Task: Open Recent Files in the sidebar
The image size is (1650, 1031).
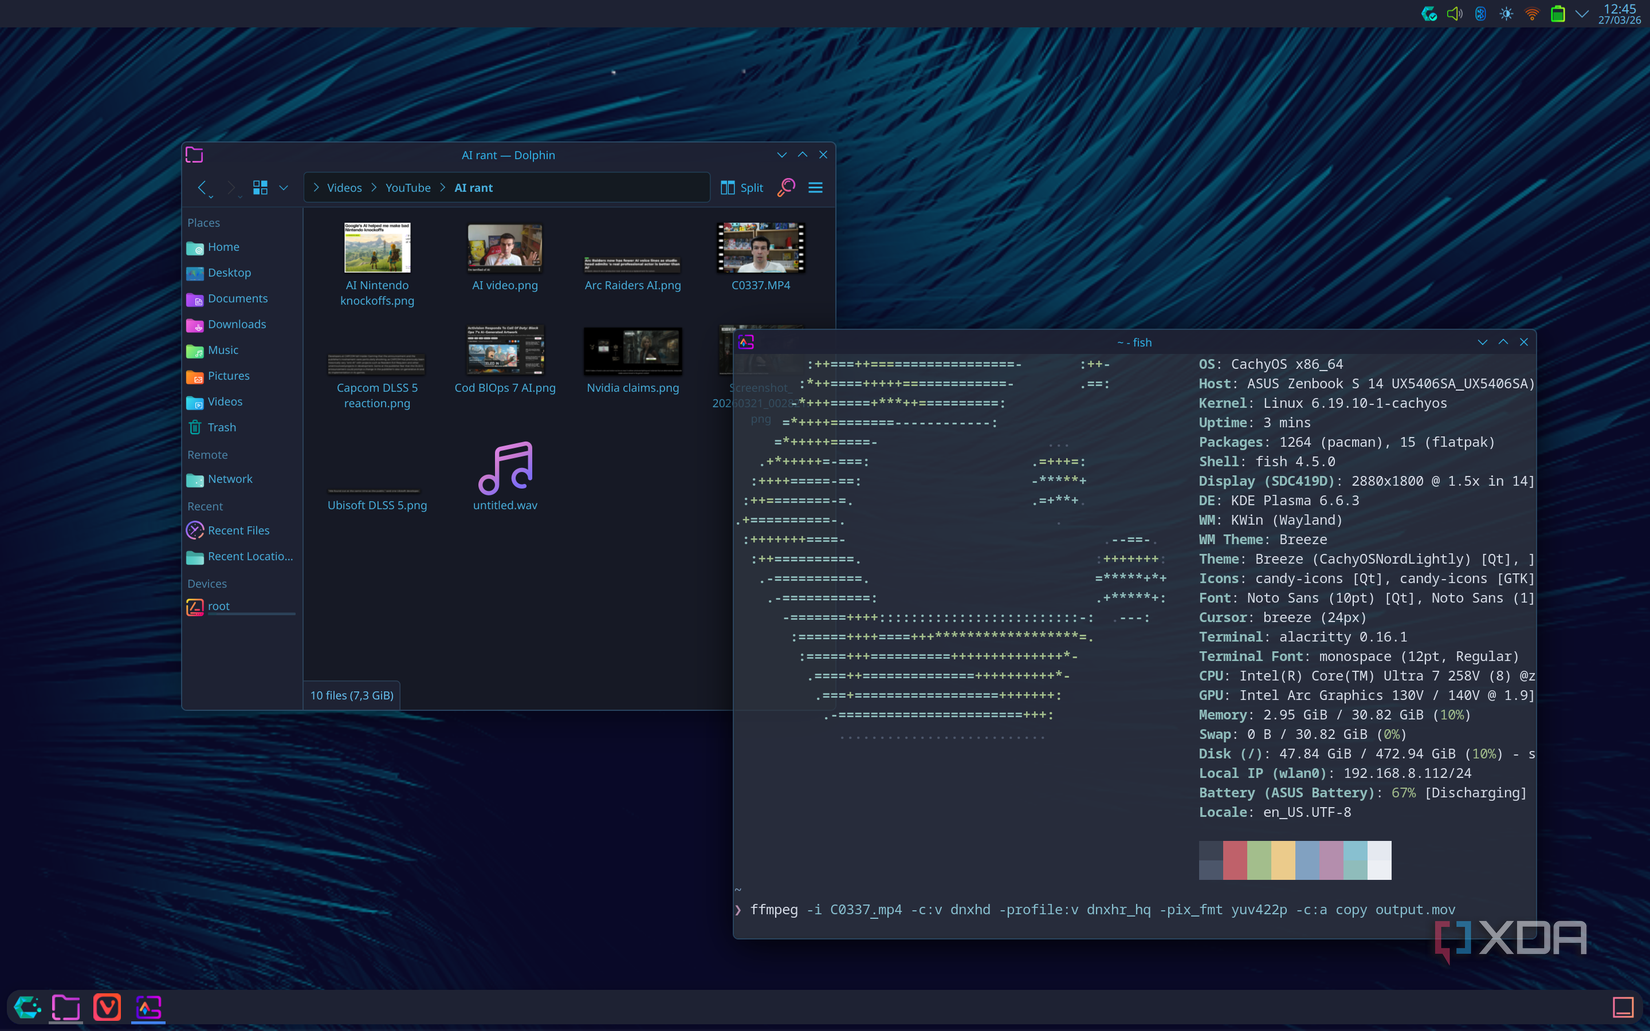Action: [240, 531]
